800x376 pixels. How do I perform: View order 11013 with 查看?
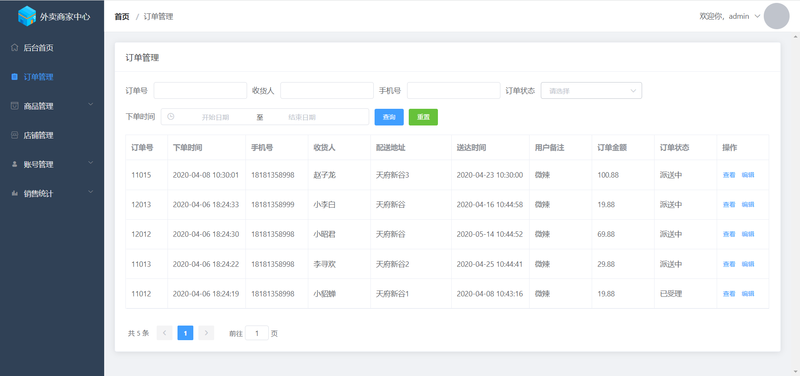pyautogui.click(x=729, y=264)
